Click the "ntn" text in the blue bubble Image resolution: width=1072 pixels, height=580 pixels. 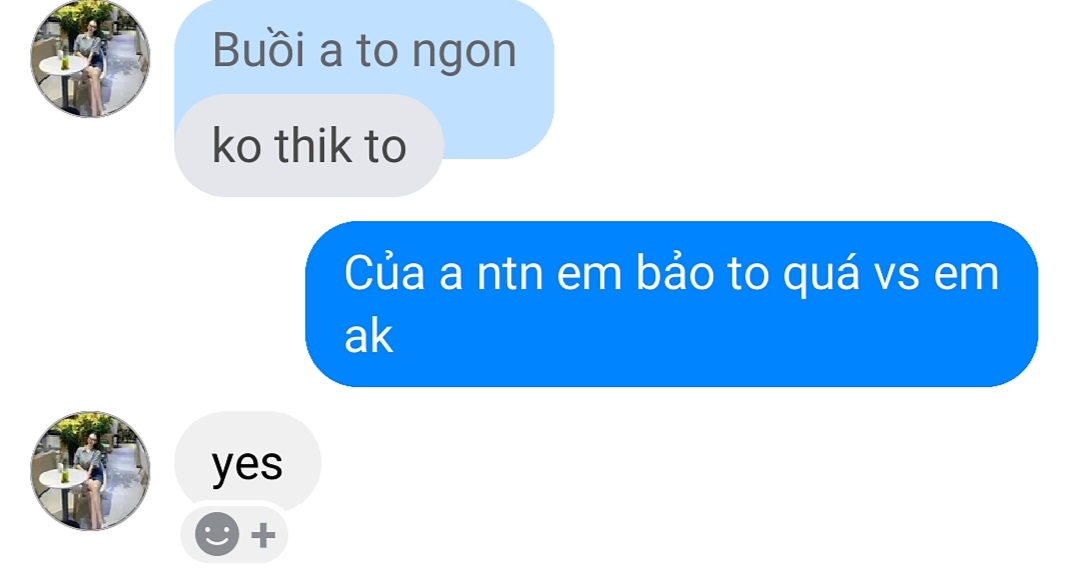(510, 274)
